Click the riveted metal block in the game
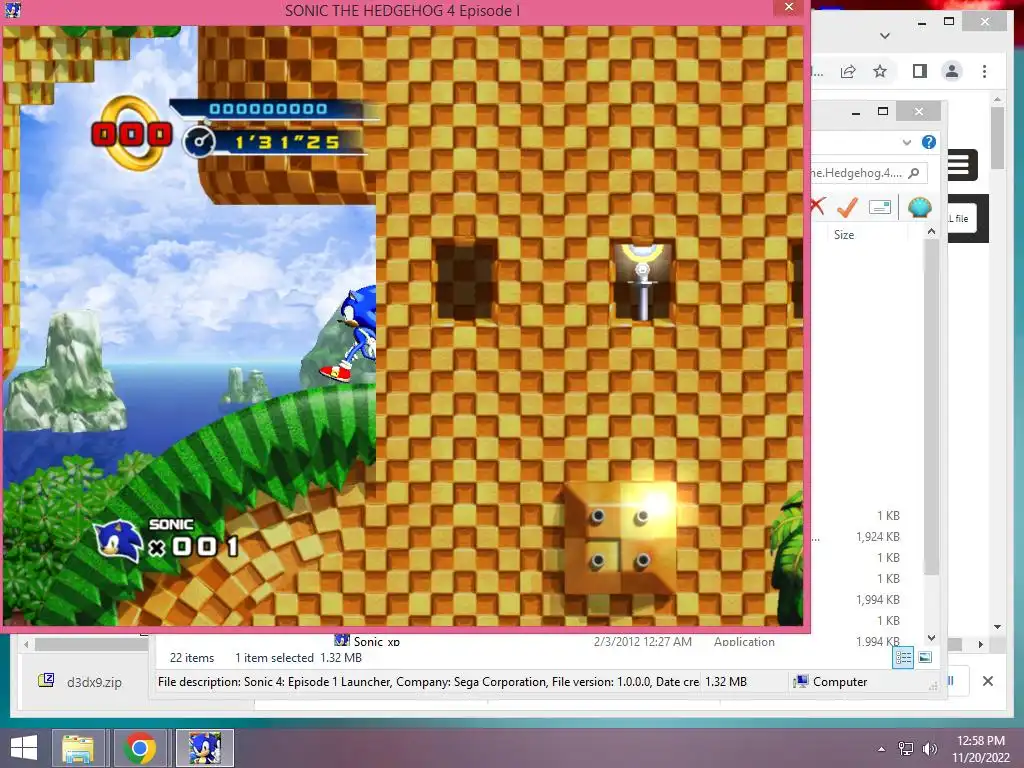1024x768 pixels. pyautogui.click(x=620, y=539)
